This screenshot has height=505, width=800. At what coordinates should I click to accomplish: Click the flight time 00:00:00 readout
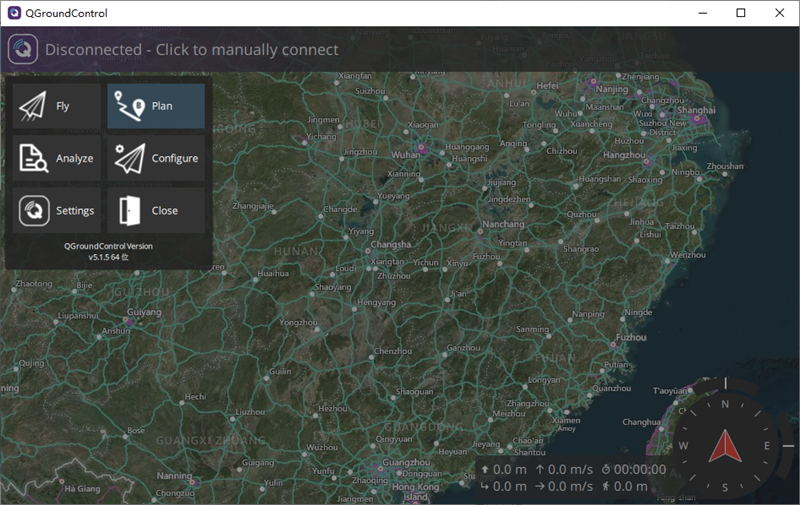coord(634,469)
